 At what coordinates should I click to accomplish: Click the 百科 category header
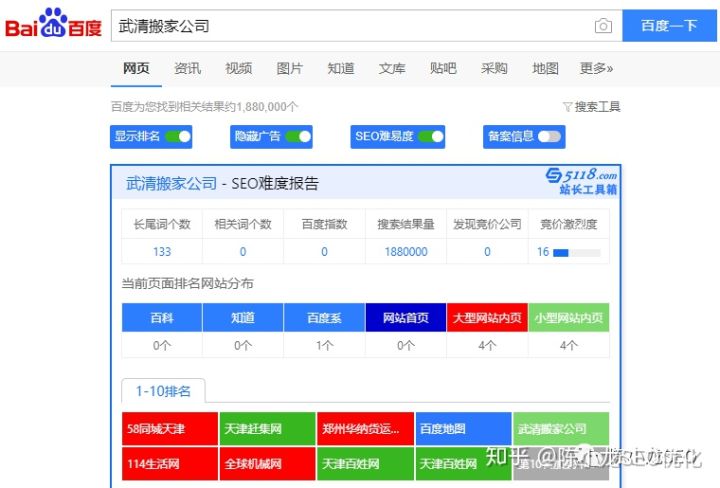(162, 317)
